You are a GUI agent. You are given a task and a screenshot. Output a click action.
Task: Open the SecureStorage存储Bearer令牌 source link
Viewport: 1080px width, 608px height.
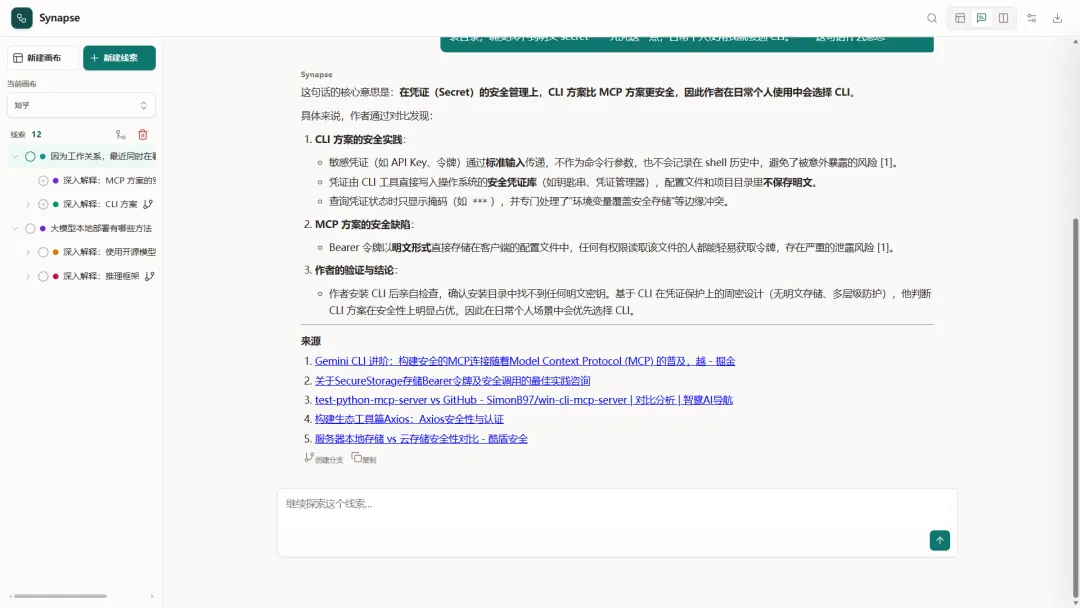coord(453,381)
